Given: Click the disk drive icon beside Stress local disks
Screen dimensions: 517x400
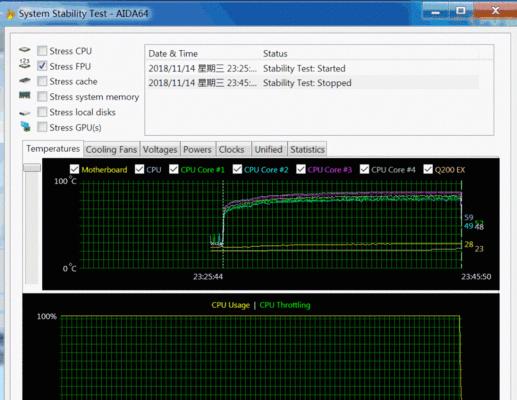Looking at the screenshot, I should click(x=25, y=113).
